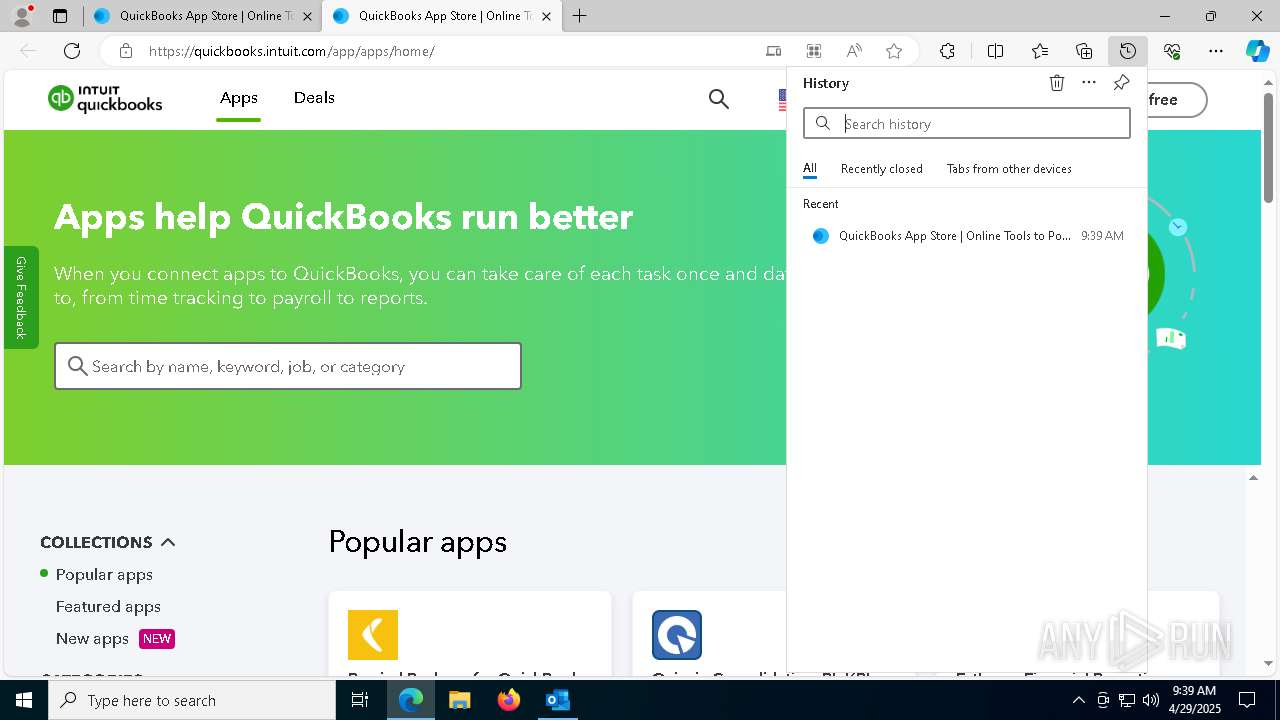Viewport: 1280px width, 720px height.
Task: Collapse the COLLECTIONS section
Action: [108, 542]
